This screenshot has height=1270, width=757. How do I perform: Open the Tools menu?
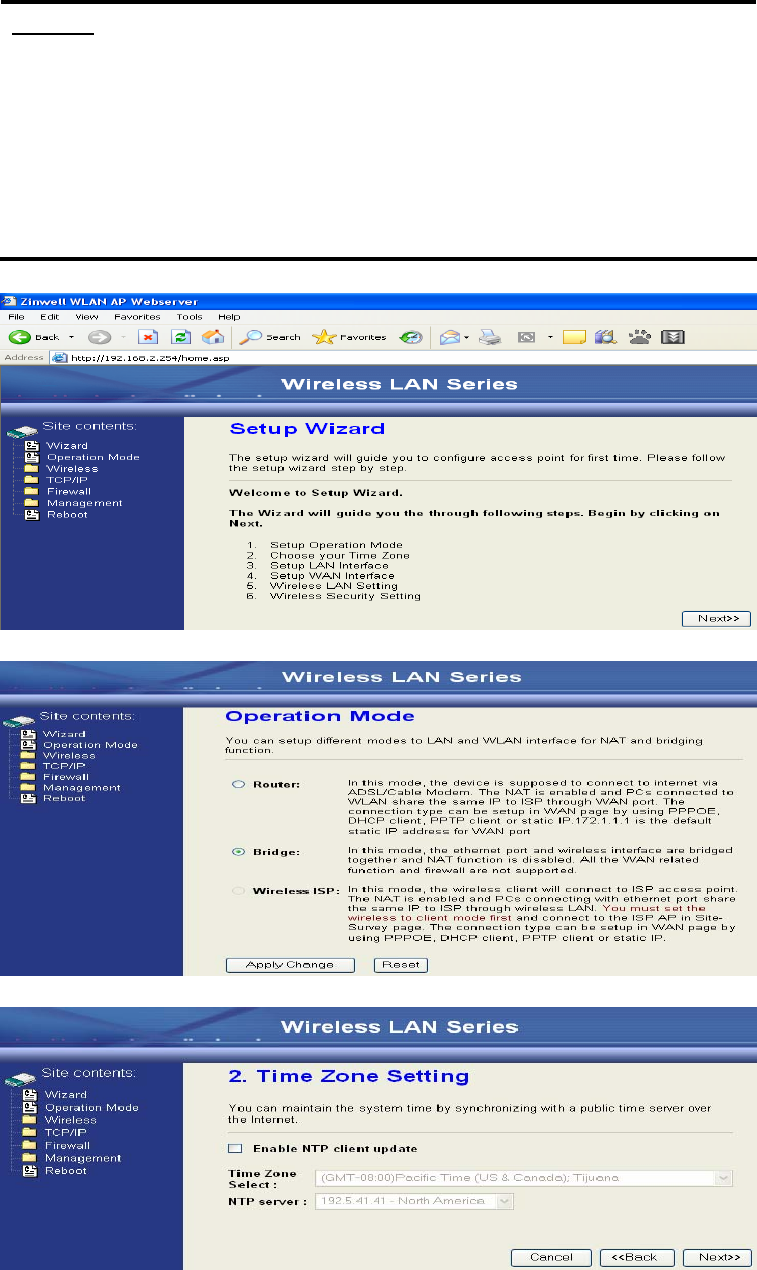coord(190,317)
